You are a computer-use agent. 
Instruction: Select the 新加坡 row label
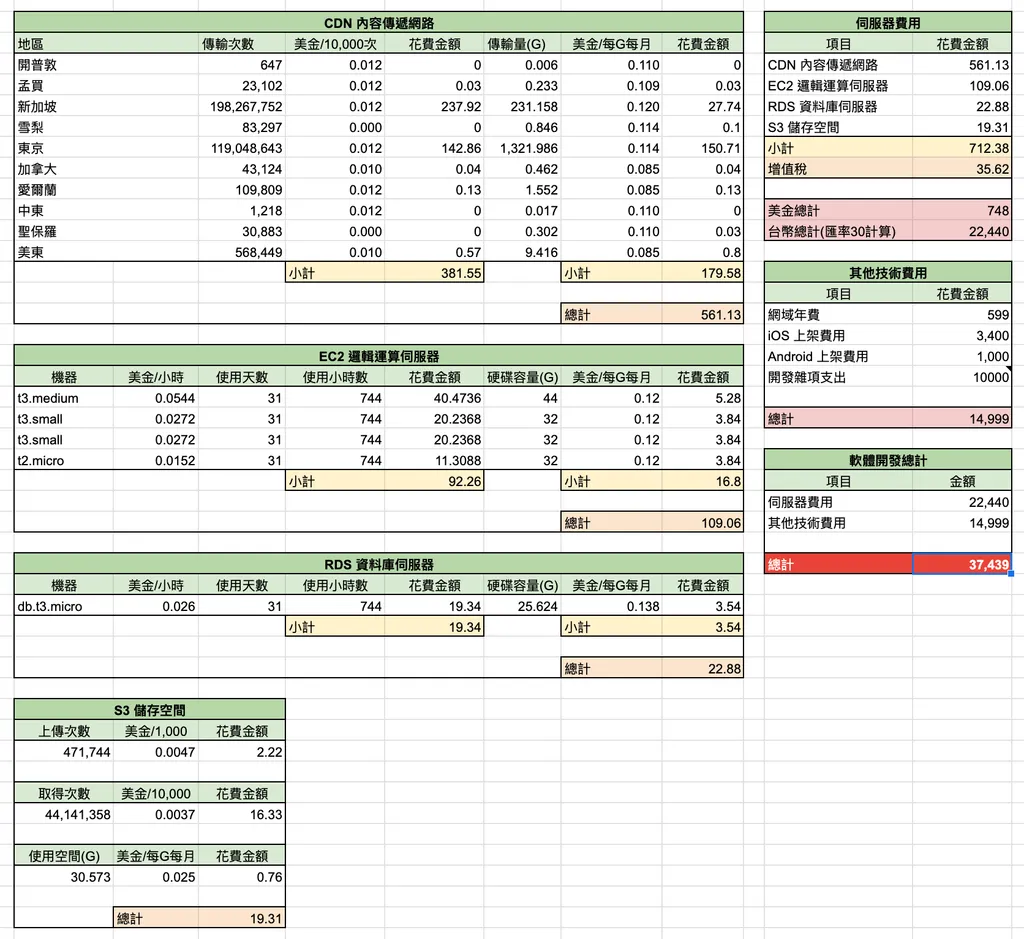click(x=106, y=106)
